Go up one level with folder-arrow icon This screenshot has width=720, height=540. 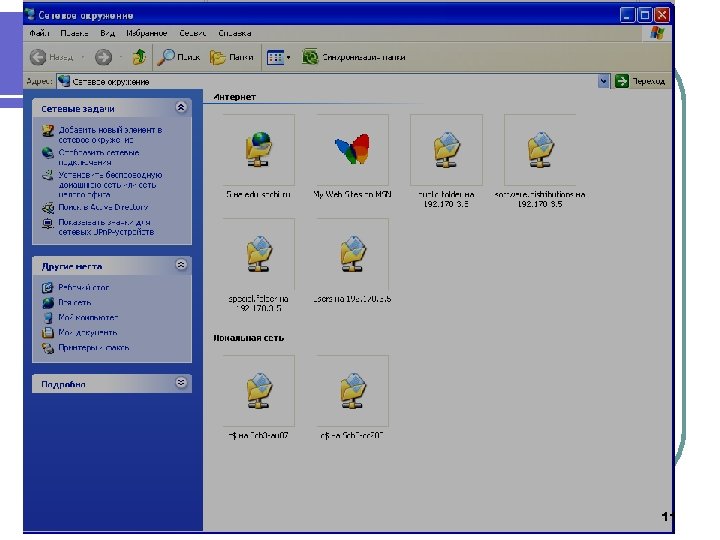click(x=139, y=57)
